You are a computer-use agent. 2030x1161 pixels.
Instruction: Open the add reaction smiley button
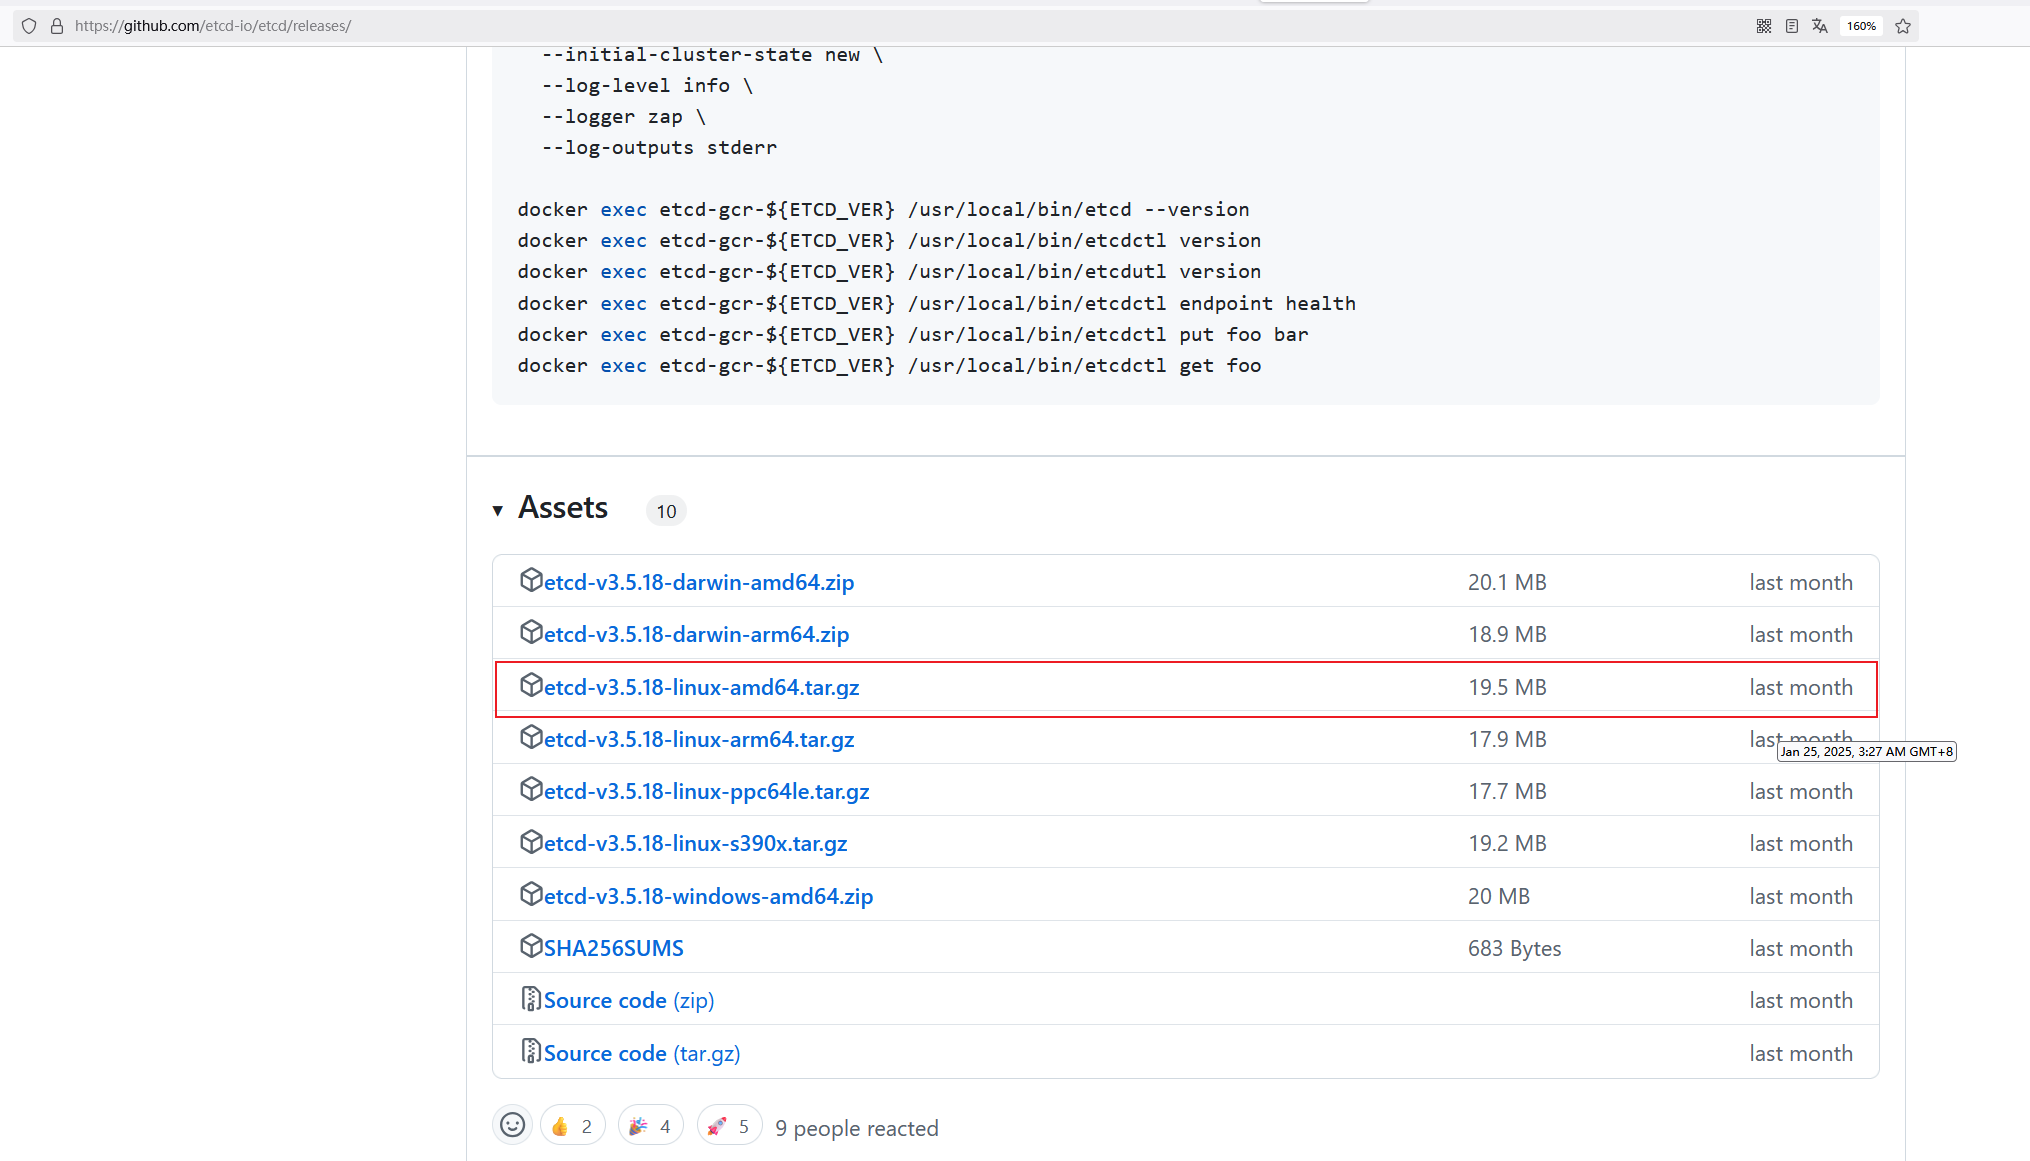512,1125
